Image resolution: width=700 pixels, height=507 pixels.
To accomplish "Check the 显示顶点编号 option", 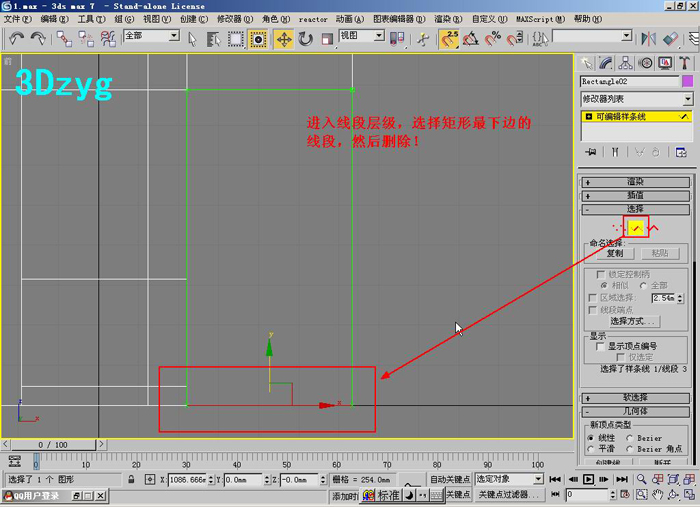I will click(x=600, y=346).
